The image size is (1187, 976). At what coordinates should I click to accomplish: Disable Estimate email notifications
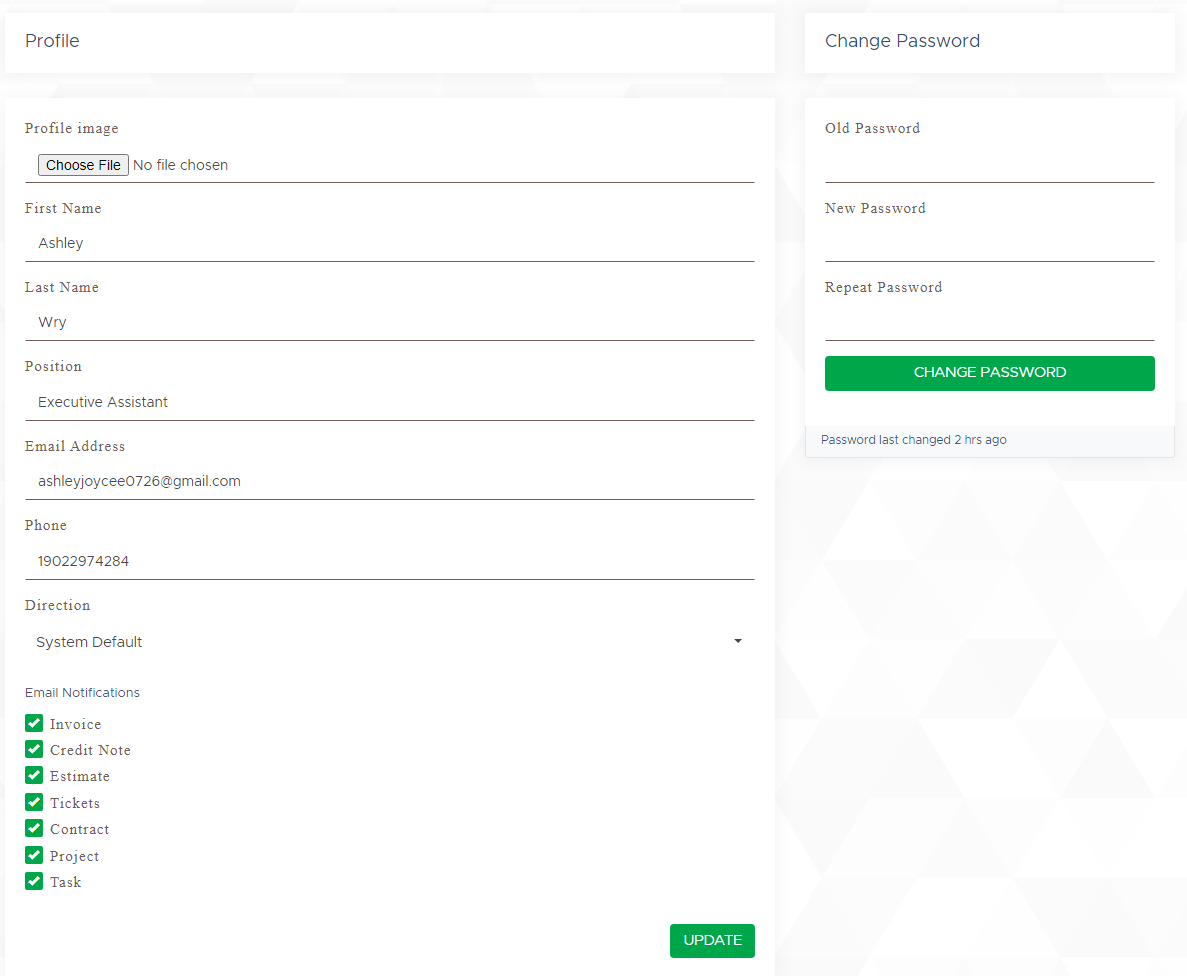pyautogui.click(x=34, y=775)
